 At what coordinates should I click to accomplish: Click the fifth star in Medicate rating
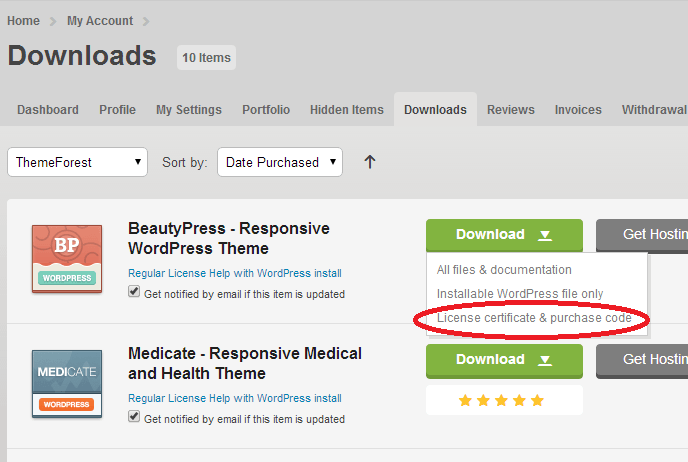coord(538,400)
